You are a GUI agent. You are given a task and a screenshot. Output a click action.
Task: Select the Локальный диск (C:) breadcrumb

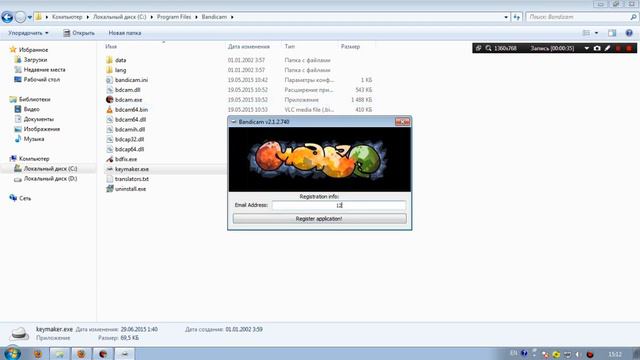[x=119, y=17]
